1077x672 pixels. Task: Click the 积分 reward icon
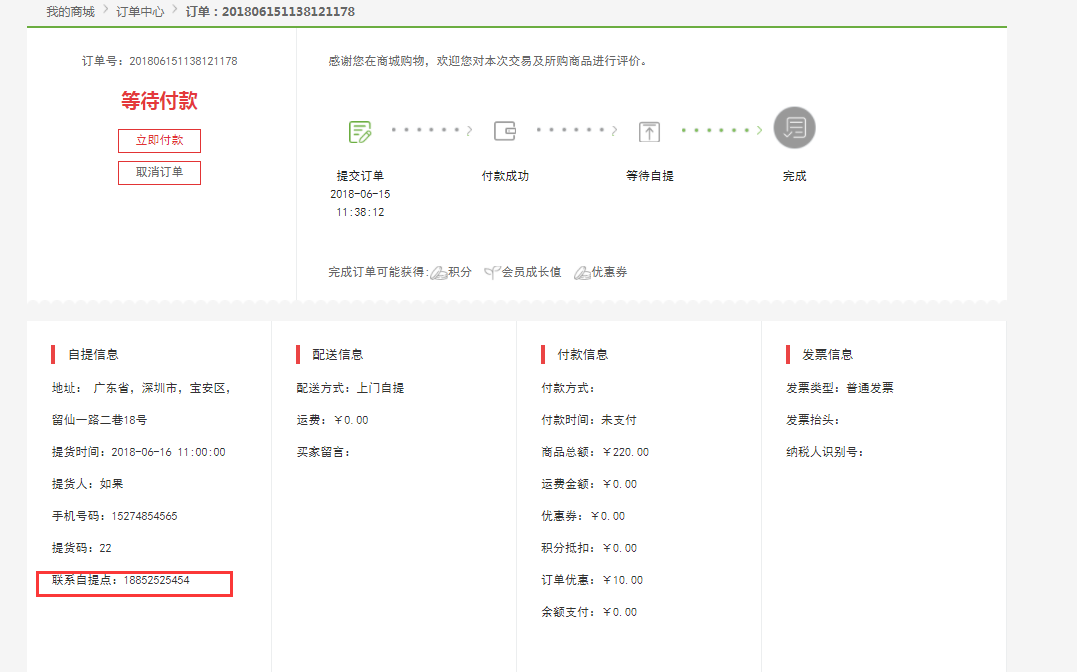(438, 273)
